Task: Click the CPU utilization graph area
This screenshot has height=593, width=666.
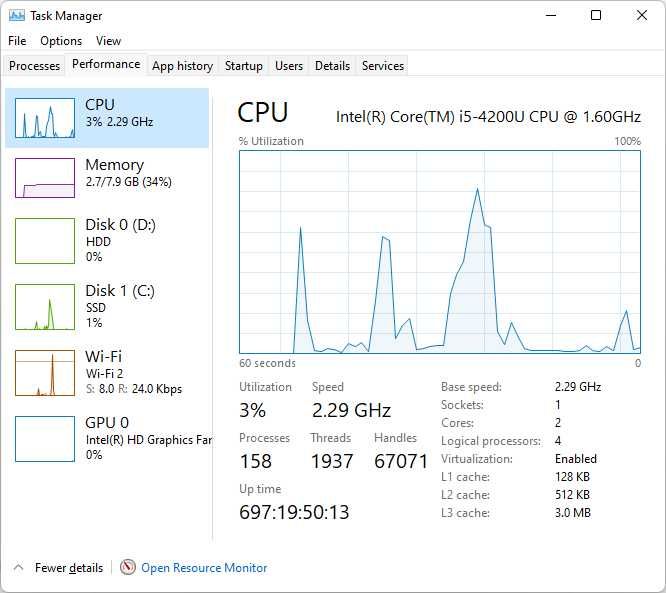Action: click(440, 252)
